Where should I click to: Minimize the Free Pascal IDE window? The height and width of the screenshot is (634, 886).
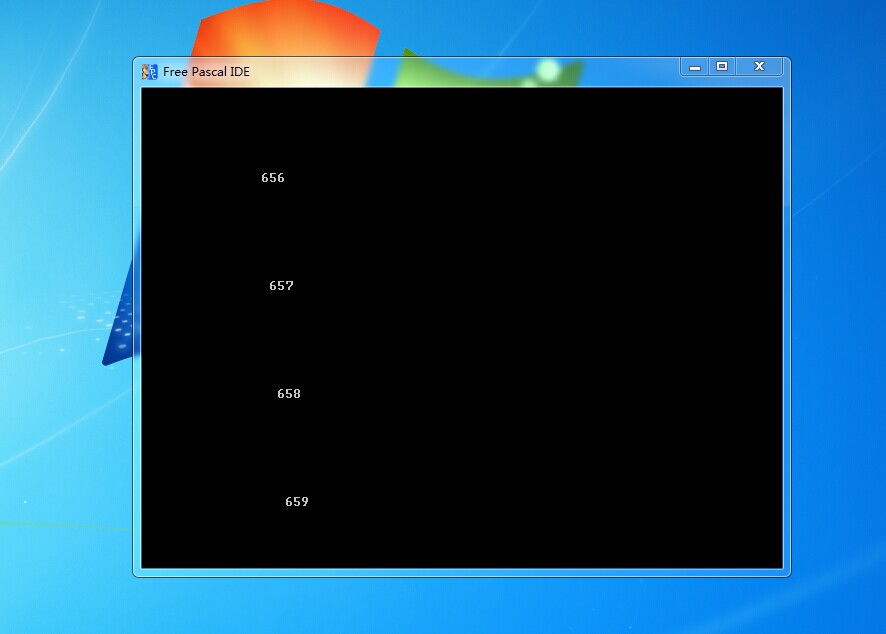pos(695,67)
